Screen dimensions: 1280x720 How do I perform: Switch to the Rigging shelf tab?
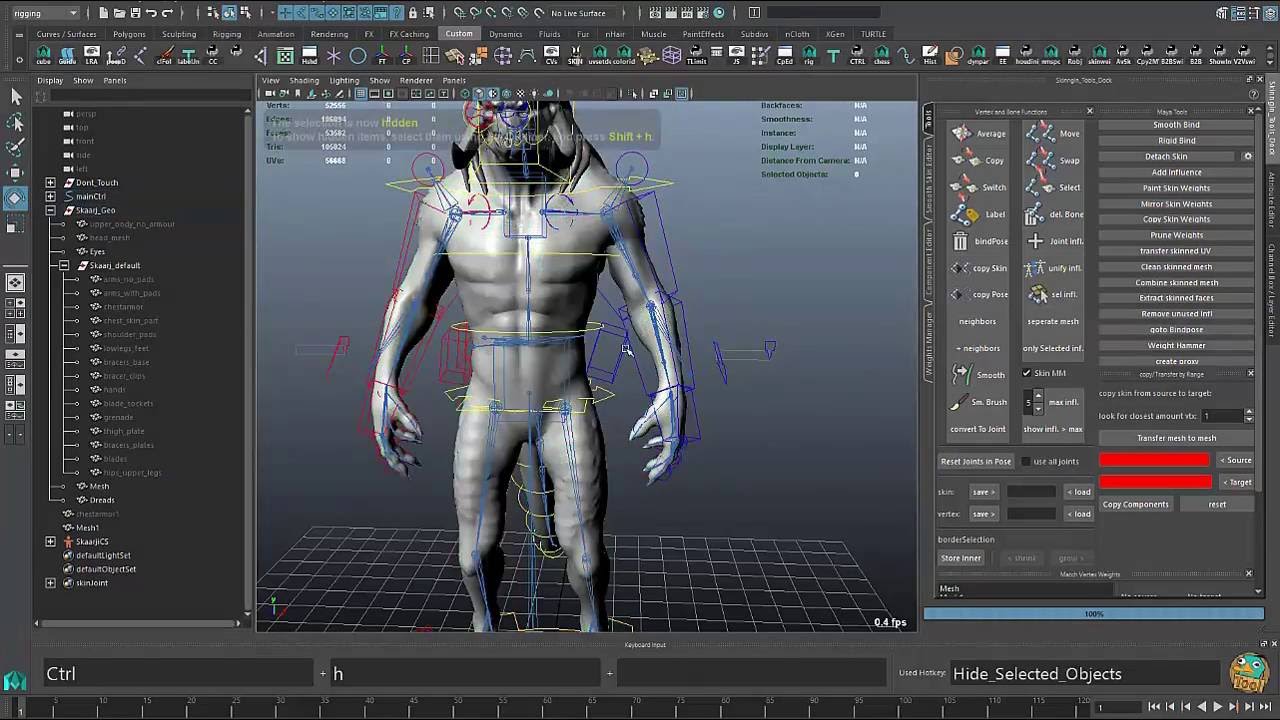point(227,34)
